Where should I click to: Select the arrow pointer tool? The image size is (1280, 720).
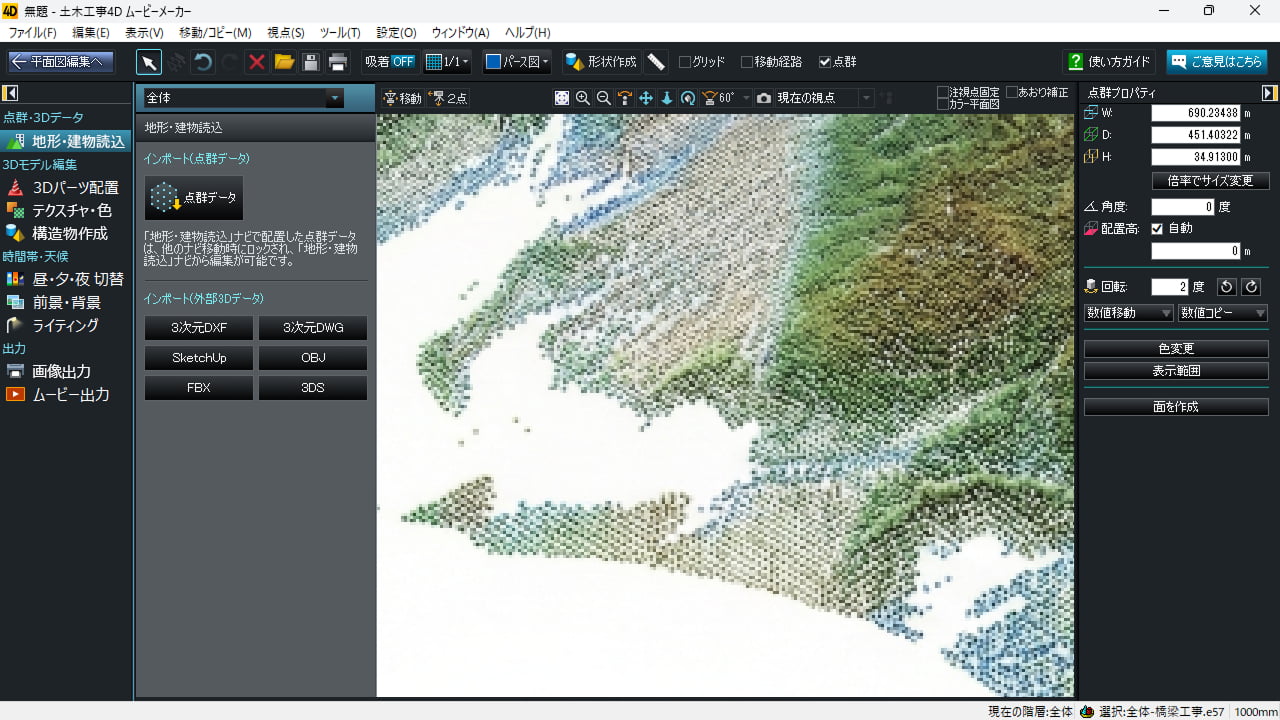(x=148, y=62)
